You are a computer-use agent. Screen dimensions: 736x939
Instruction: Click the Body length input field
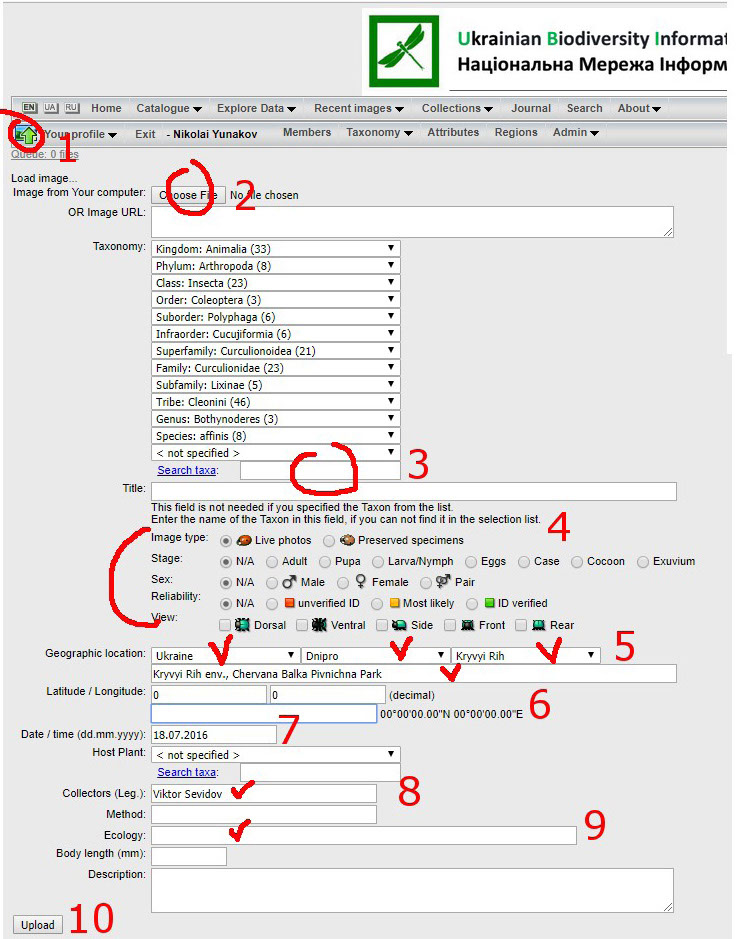(x=189, y=856)
